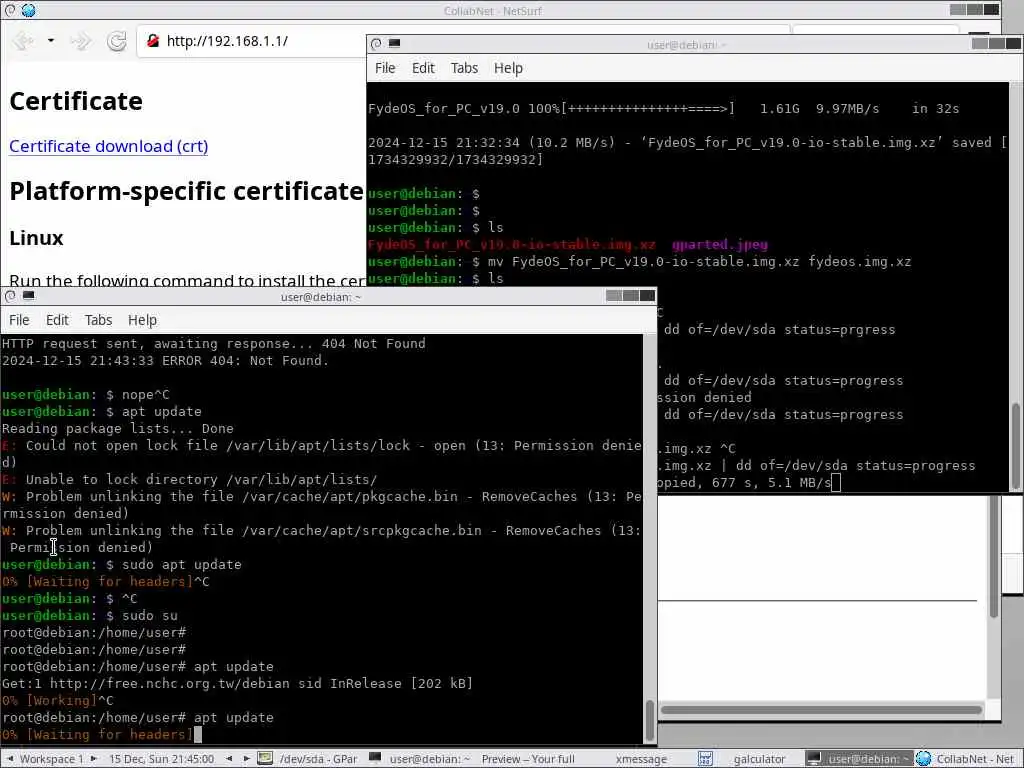Switch to /dev/sda - GParted taskbar entry
Viewport: 1024px width, 768px height.
[x=318, y=759]
